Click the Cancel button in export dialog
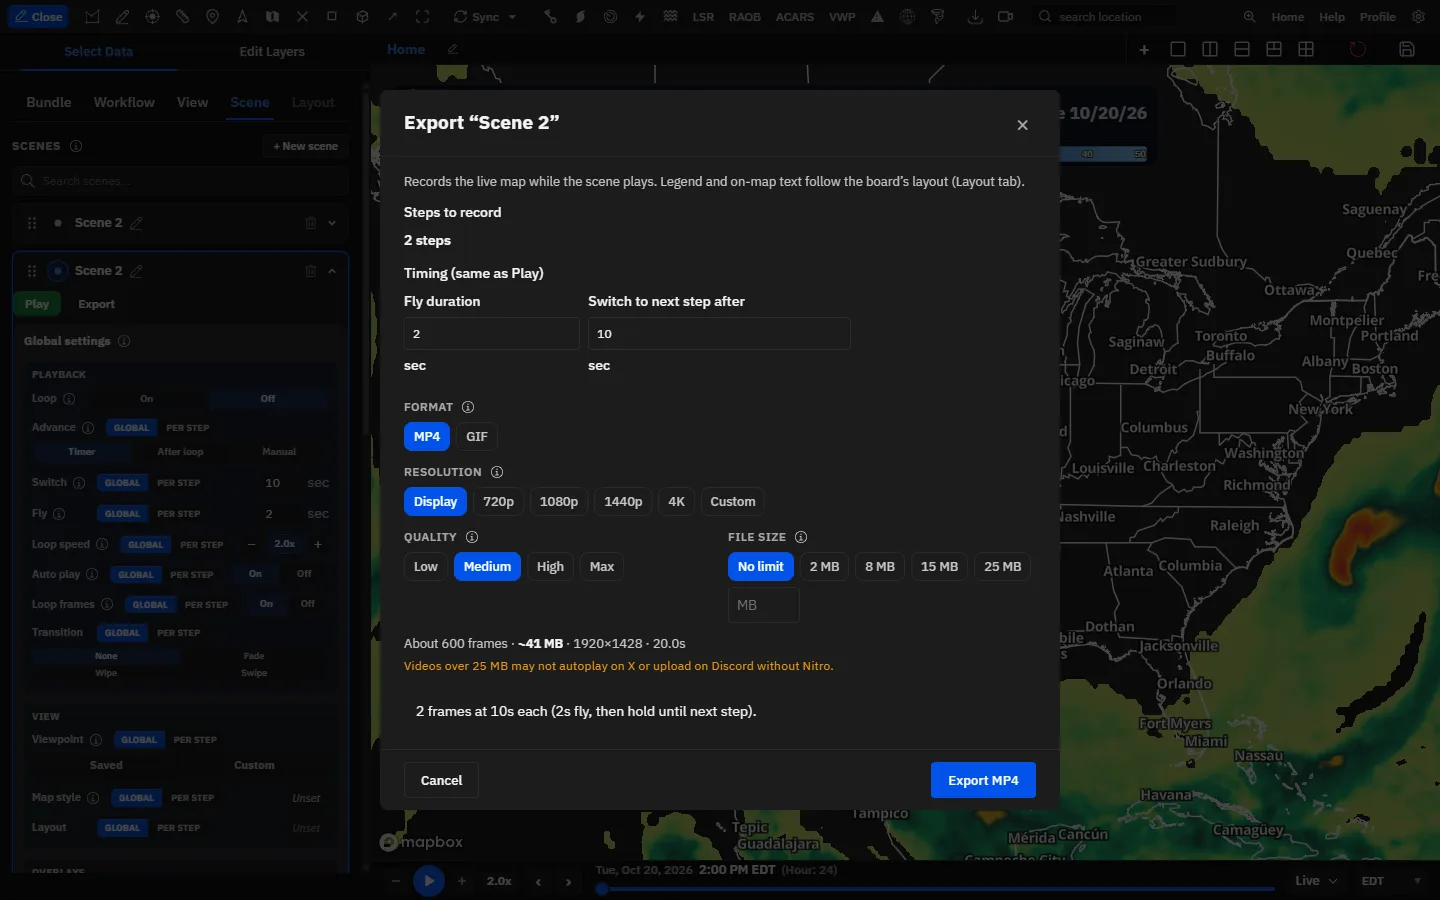The height and width of the screenshot is (900, 1440). (441, 780)
